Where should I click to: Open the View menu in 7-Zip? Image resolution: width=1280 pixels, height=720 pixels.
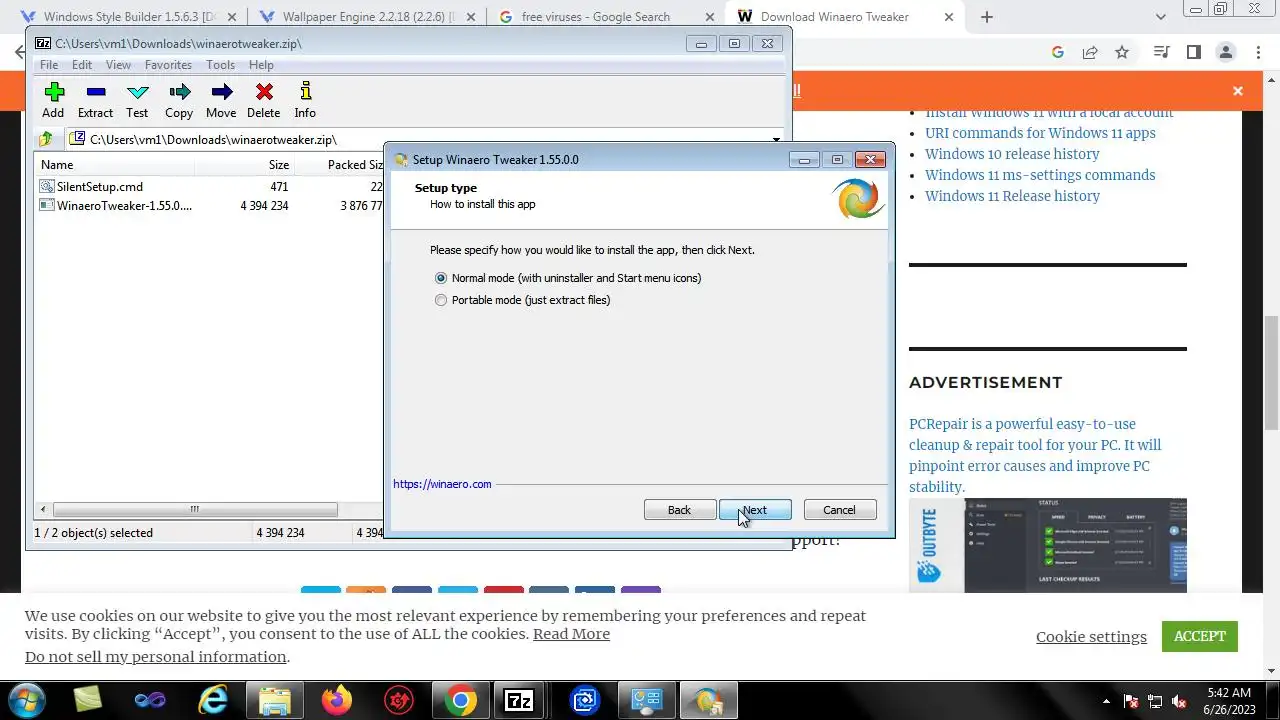[118, 65]
